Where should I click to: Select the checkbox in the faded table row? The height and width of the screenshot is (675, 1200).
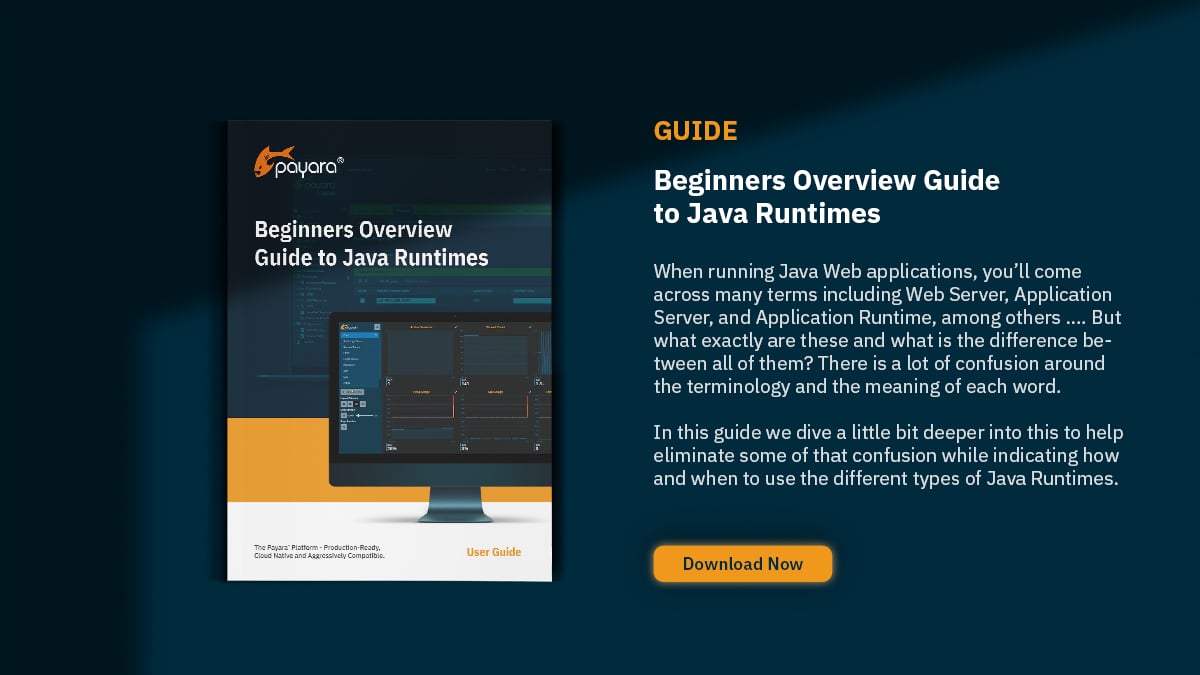pos(361,300)
